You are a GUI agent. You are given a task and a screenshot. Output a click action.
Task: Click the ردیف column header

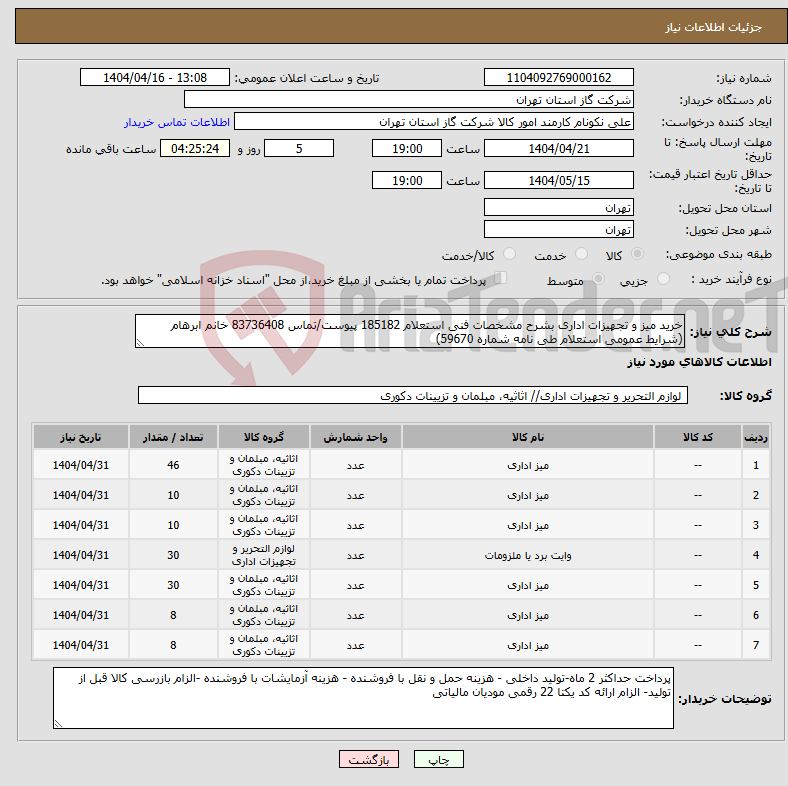click(x=755, y=437)
